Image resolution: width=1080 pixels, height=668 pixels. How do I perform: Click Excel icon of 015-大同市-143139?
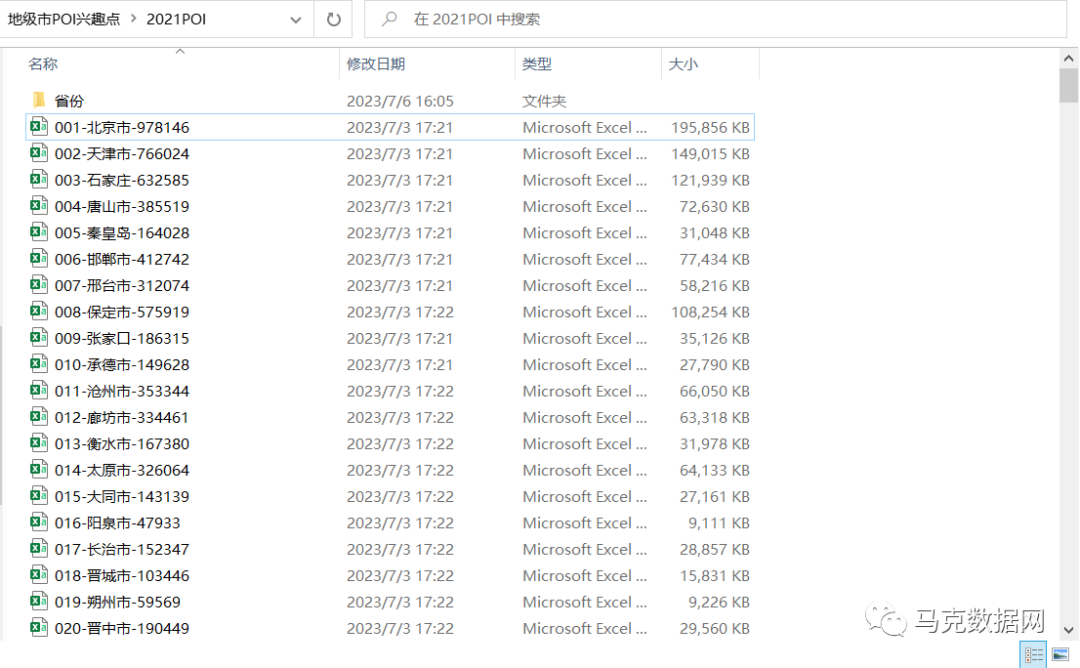tap(39, 496)
